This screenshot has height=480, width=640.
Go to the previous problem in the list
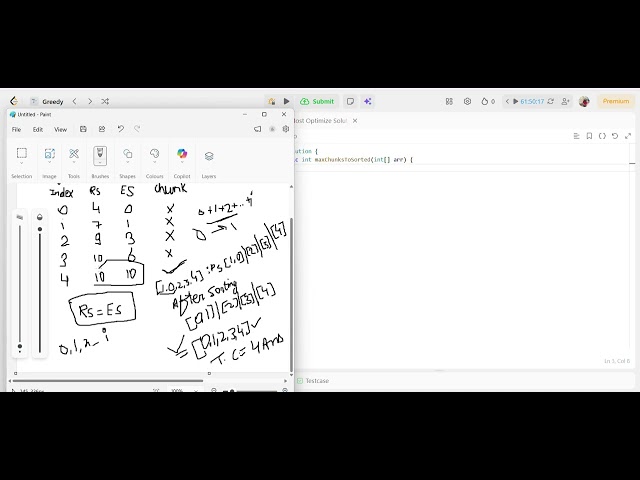pos(74,101)
